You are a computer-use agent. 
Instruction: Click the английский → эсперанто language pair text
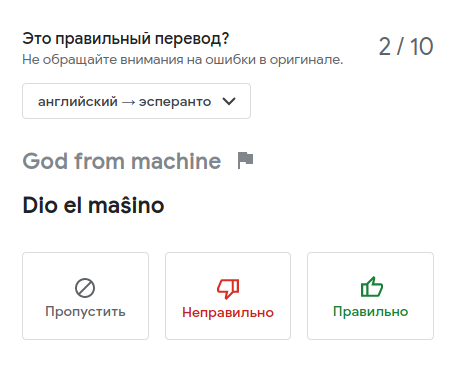tap(124, 101)
